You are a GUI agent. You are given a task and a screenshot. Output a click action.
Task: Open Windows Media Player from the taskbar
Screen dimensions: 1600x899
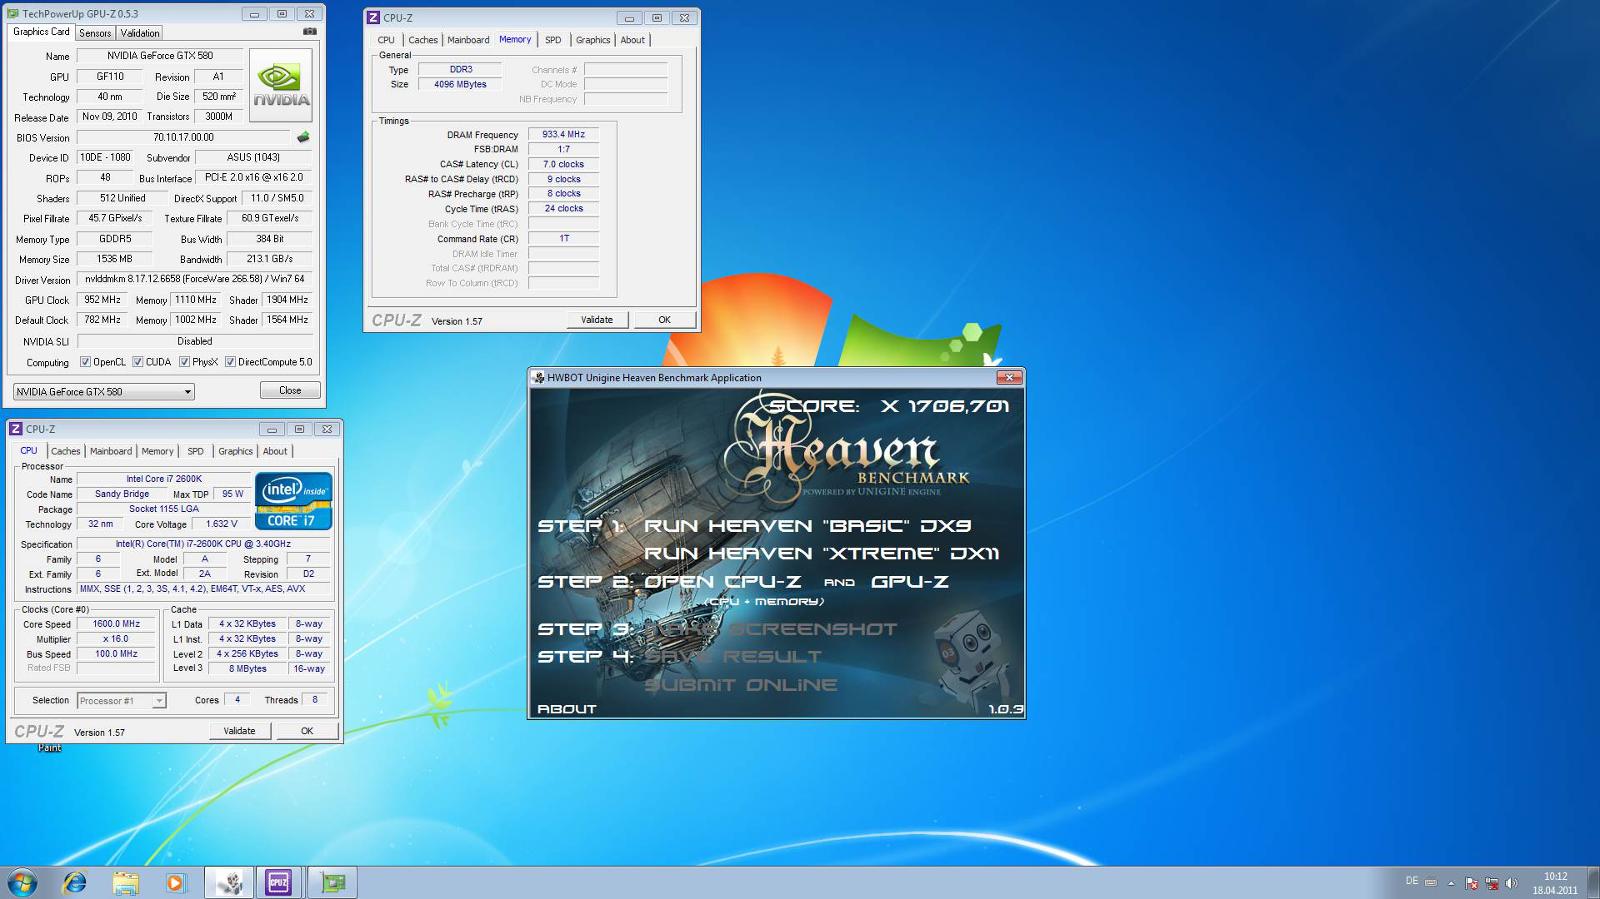[176, 882]
